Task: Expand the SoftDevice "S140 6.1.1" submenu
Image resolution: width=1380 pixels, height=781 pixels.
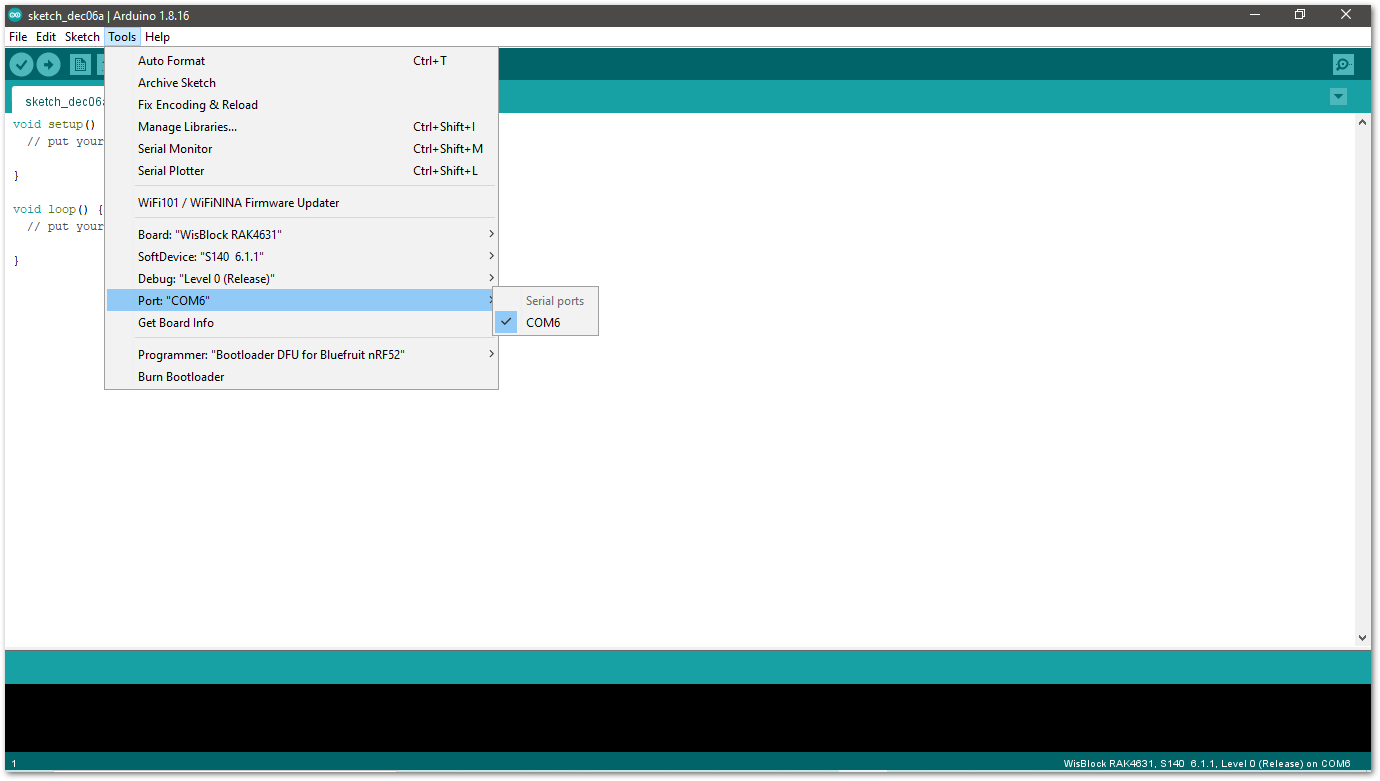Action: (x=302, y=257)
